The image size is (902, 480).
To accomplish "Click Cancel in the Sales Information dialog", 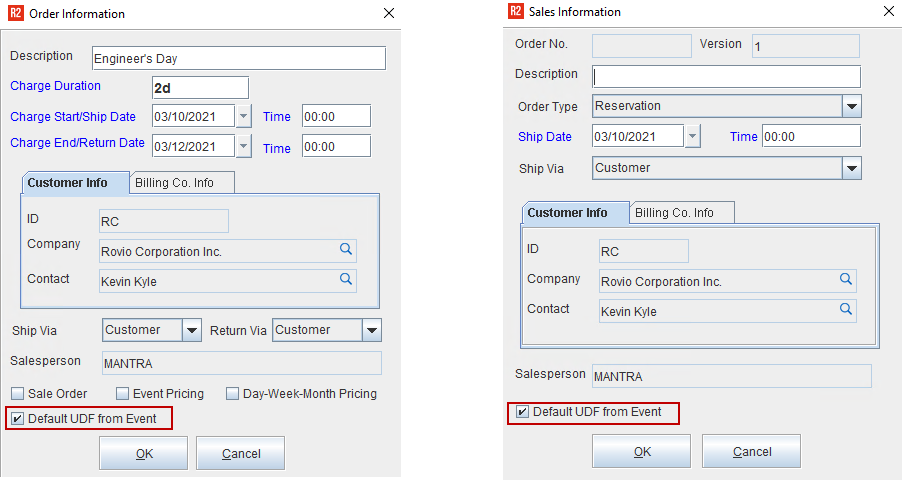I will coord(751,451).
